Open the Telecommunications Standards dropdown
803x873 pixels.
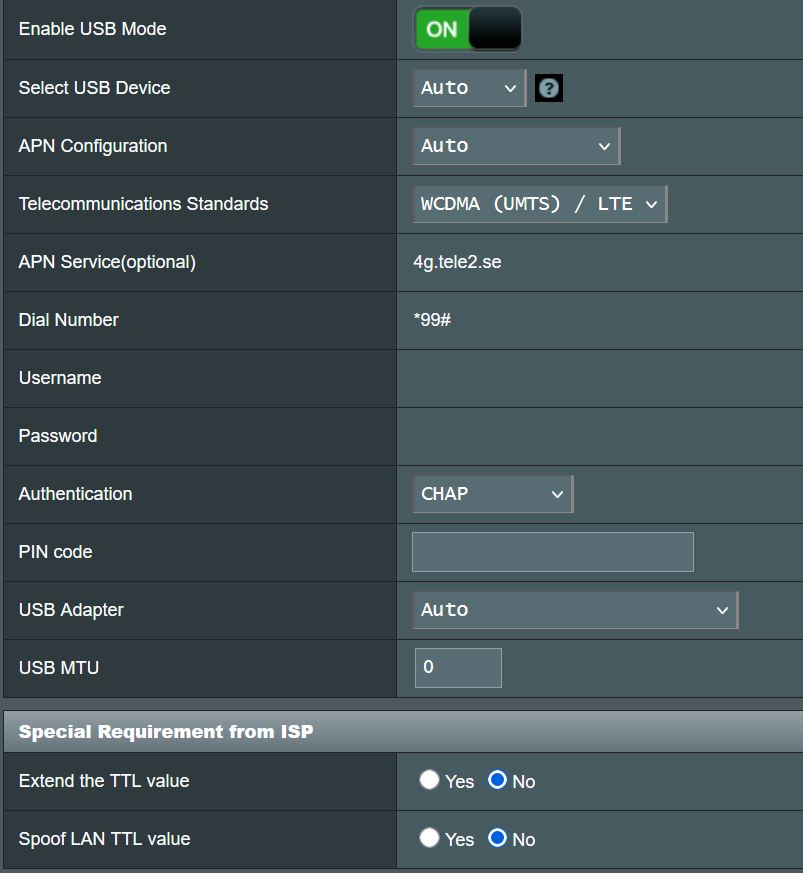(x=539, y=204)
